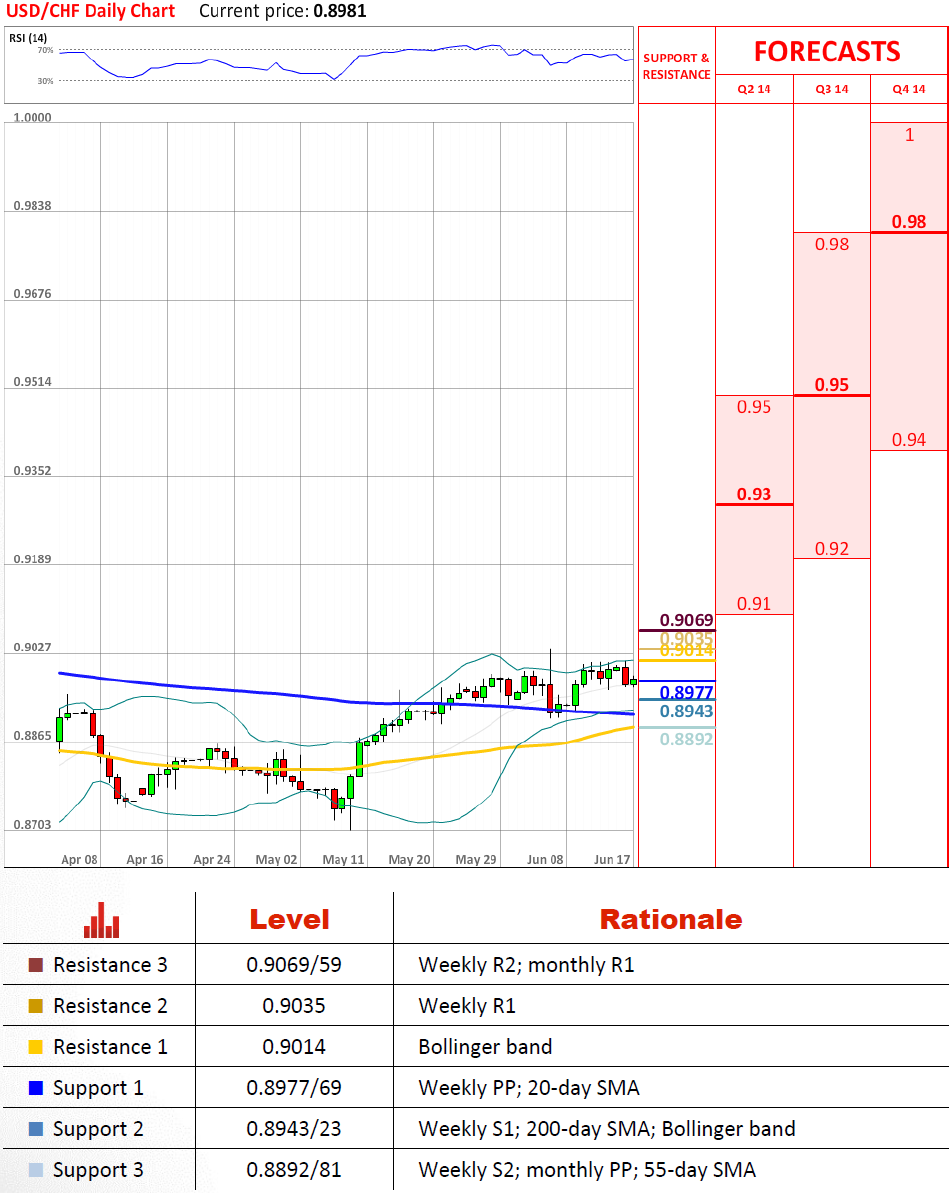
Task: Click the Support 2 steel blue swatch
Action: point(36,1129)
